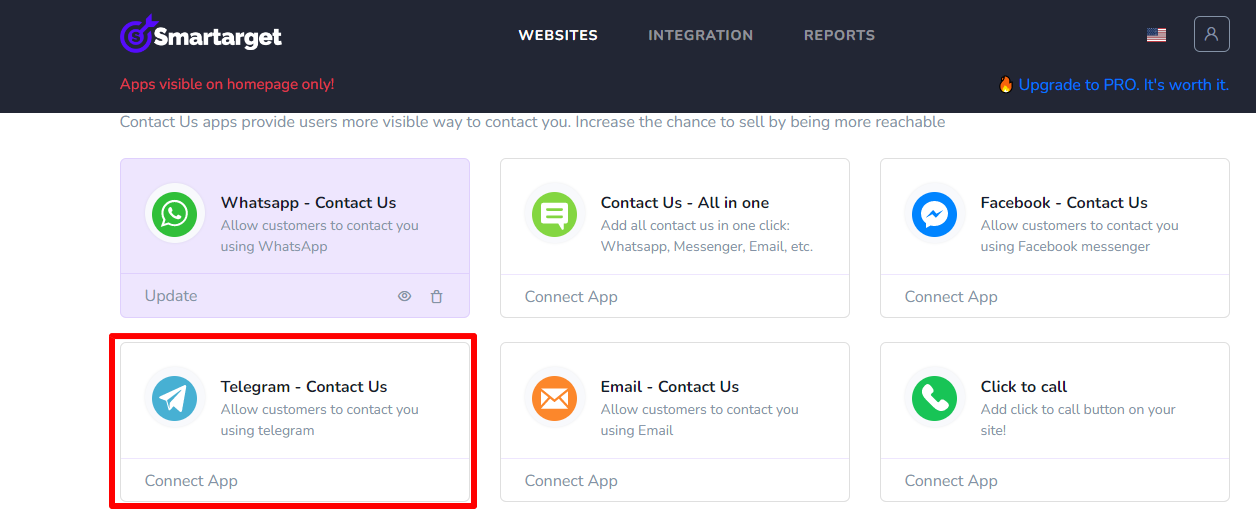Open the INTEGRATION menu
This screenshot has width=1256, height=522.
point(700,35)
